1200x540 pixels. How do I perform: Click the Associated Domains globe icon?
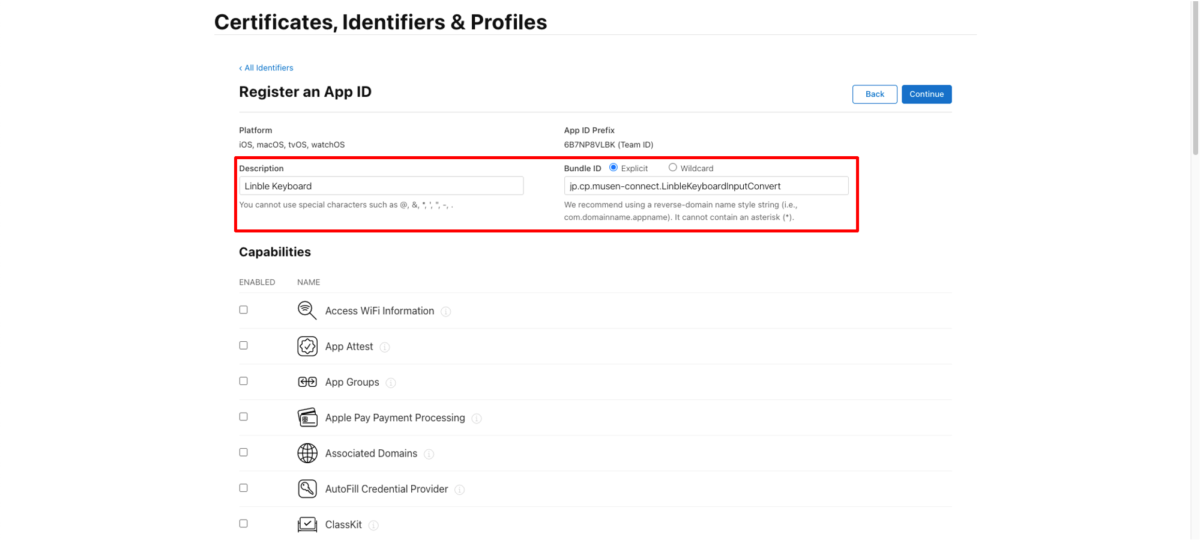pyautogui.click(x=307, y=453)
